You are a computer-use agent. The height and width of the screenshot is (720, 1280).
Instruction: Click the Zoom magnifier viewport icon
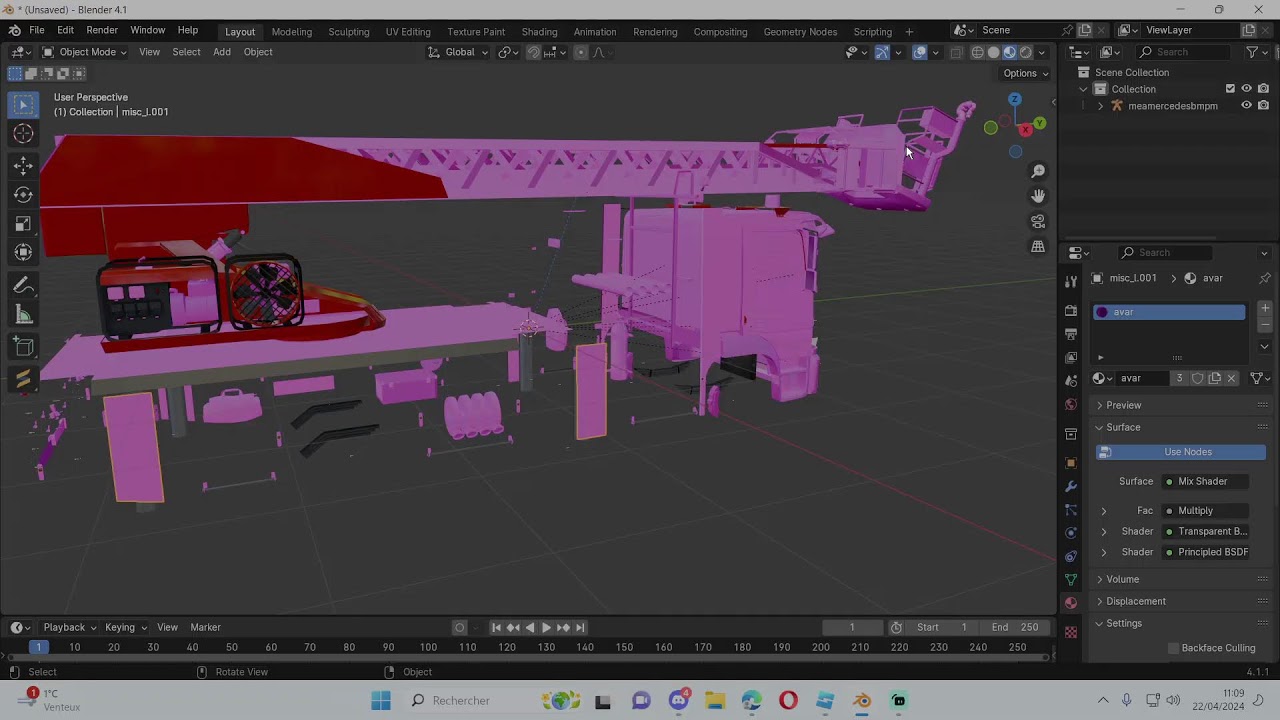tap(1038, 172)
